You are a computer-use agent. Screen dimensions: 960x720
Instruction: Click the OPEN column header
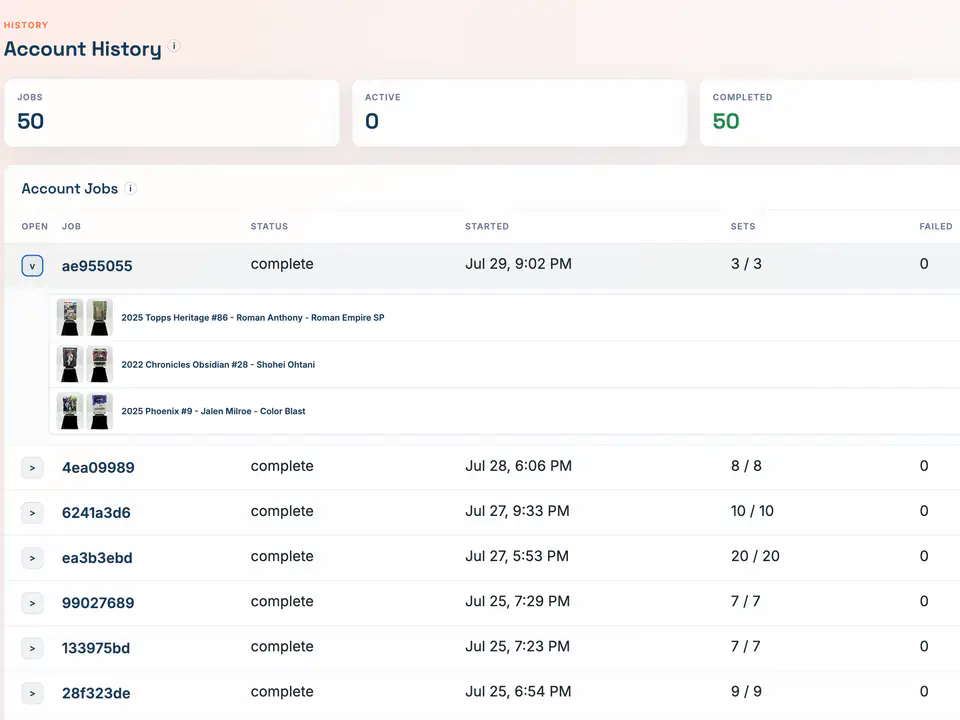[34, 227]
